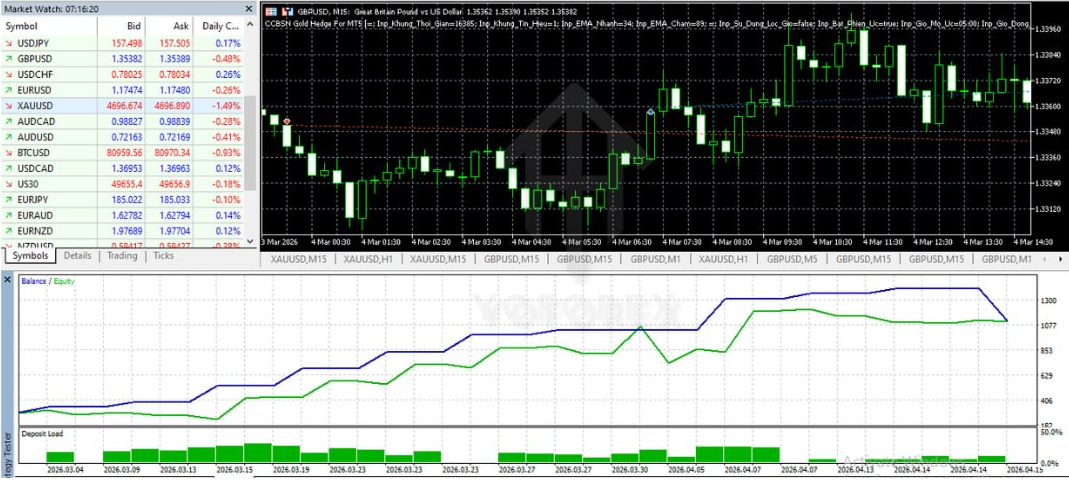Image resolution: width=1069 pixels, height=481 pixels.
Task: Close the Market Watch panel
Action: (x=249, y=8)
